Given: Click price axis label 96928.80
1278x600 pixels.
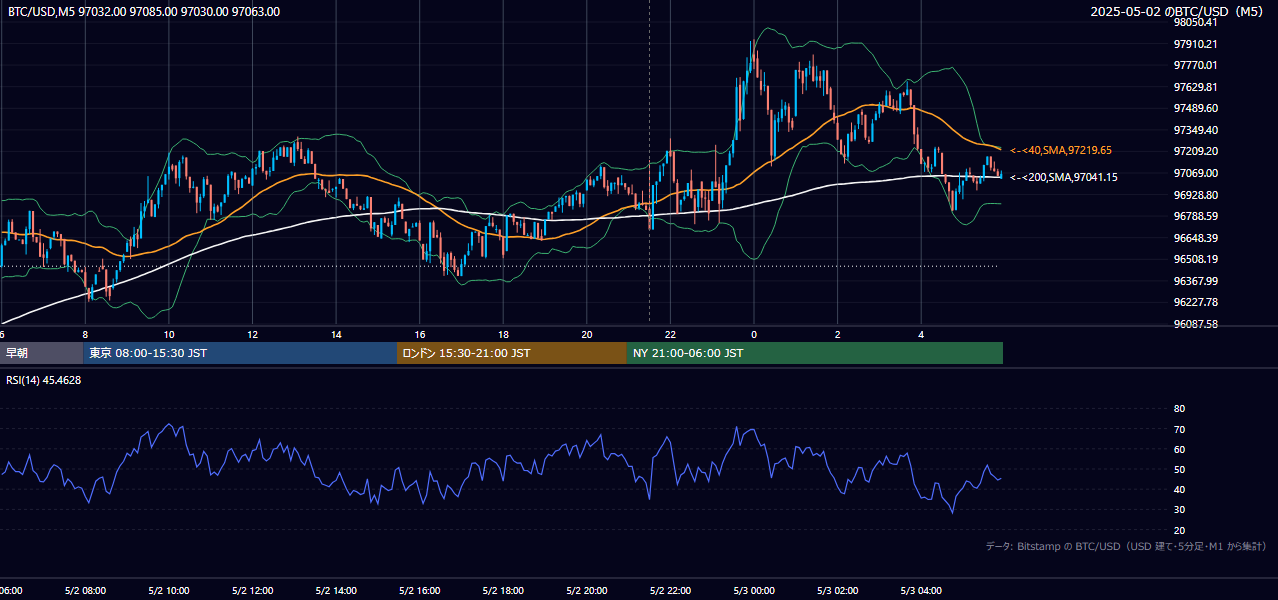Looking at the screenshot, I should tap(1196, 195).
